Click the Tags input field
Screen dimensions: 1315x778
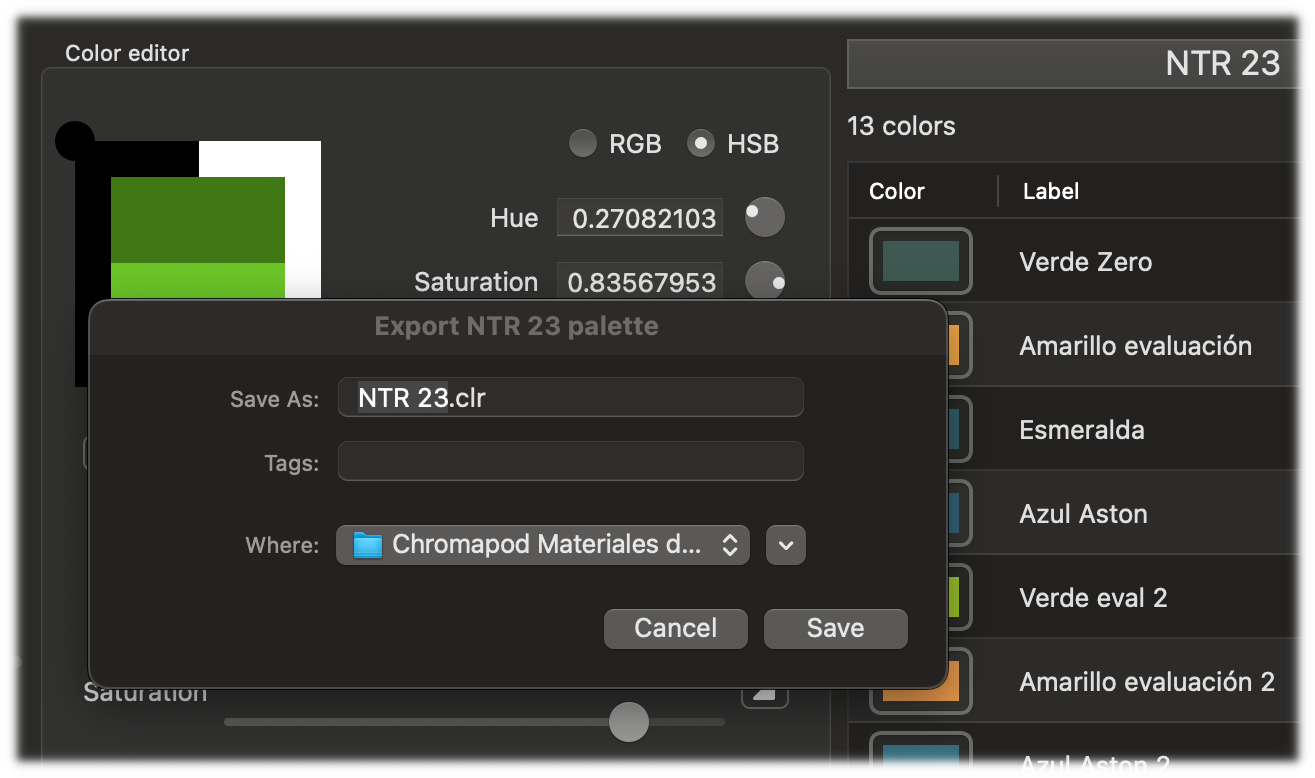[x=570, y=462]
